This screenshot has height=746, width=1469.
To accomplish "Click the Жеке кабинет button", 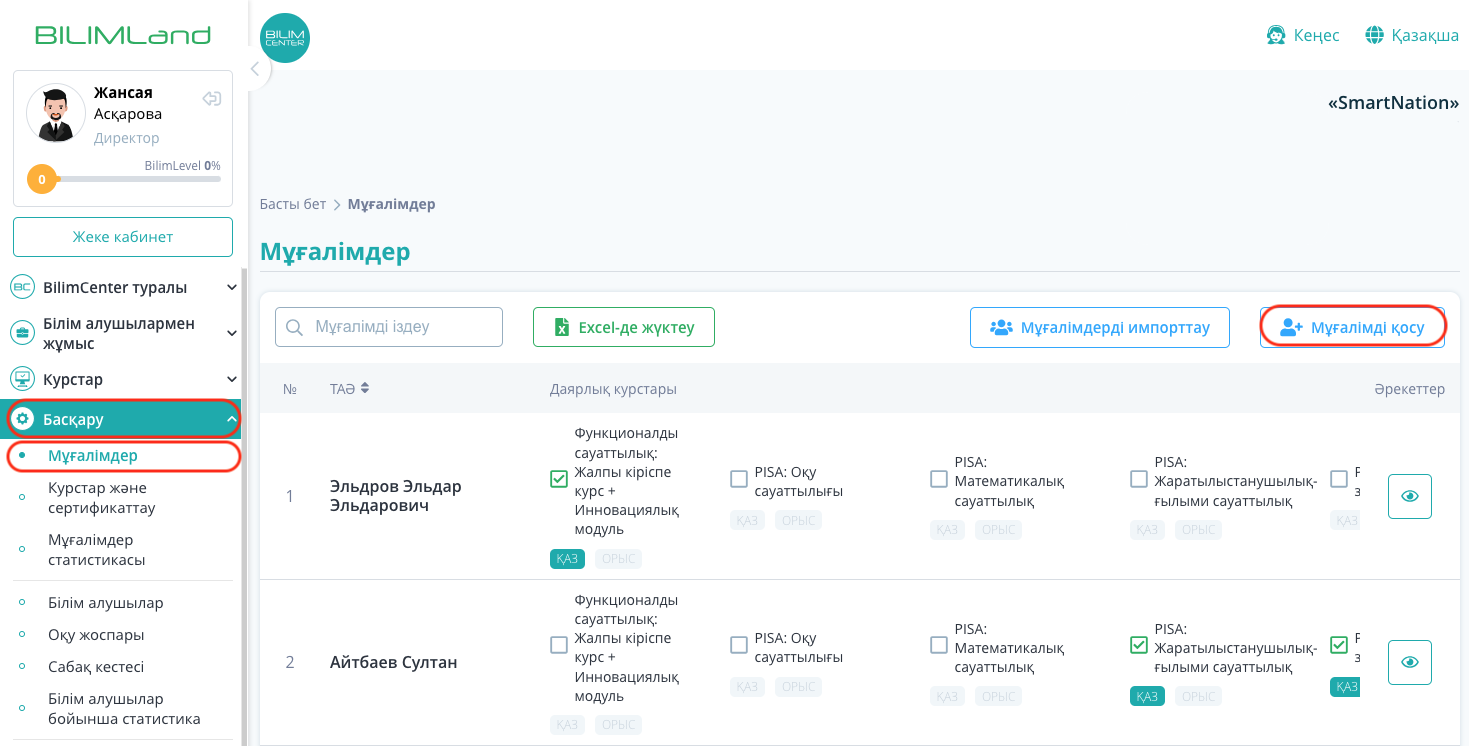I will 123,237.
